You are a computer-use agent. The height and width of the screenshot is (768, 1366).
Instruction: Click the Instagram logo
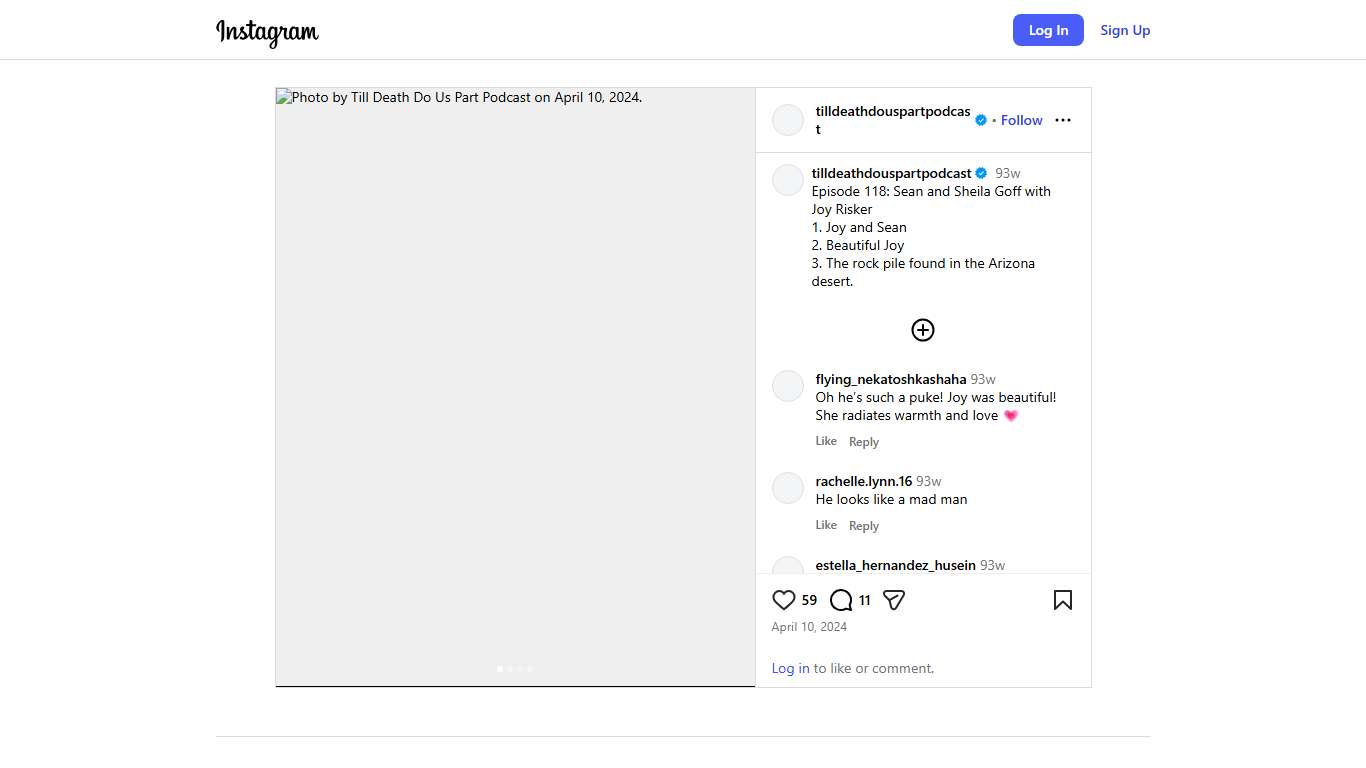[x=267, y=32]
